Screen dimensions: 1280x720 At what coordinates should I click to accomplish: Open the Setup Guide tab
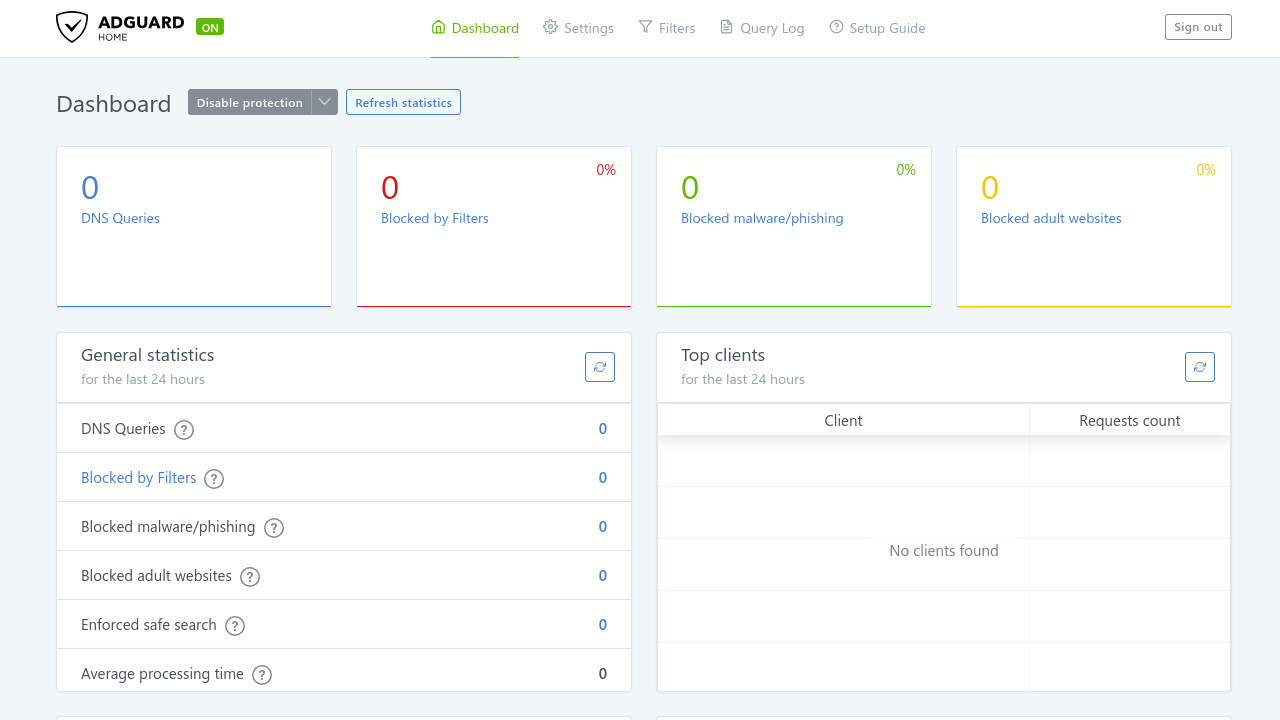[877, 28]
